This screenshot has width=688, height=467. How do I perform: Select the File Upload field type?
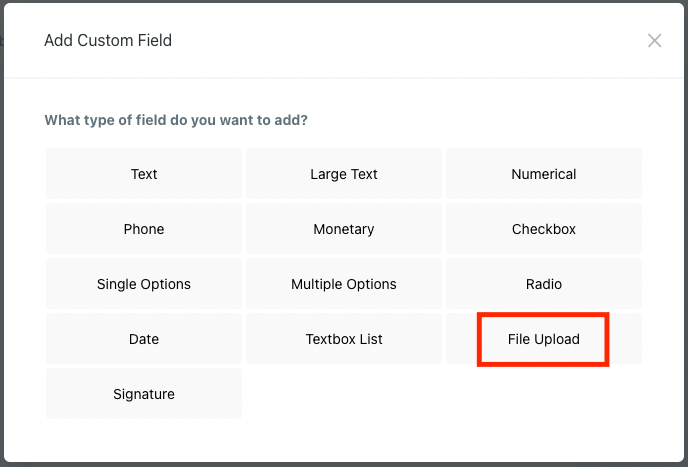544,339
